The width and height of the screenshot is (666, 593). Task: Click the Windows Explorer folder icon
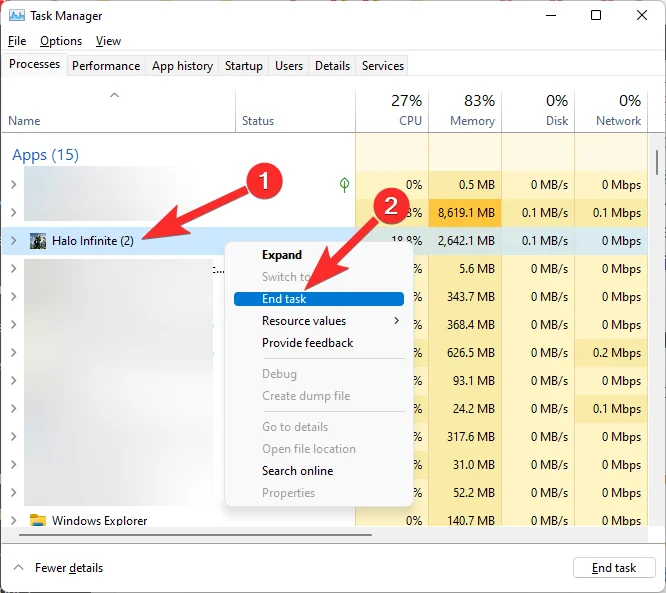pyautogui.click(x=38, y=520)
